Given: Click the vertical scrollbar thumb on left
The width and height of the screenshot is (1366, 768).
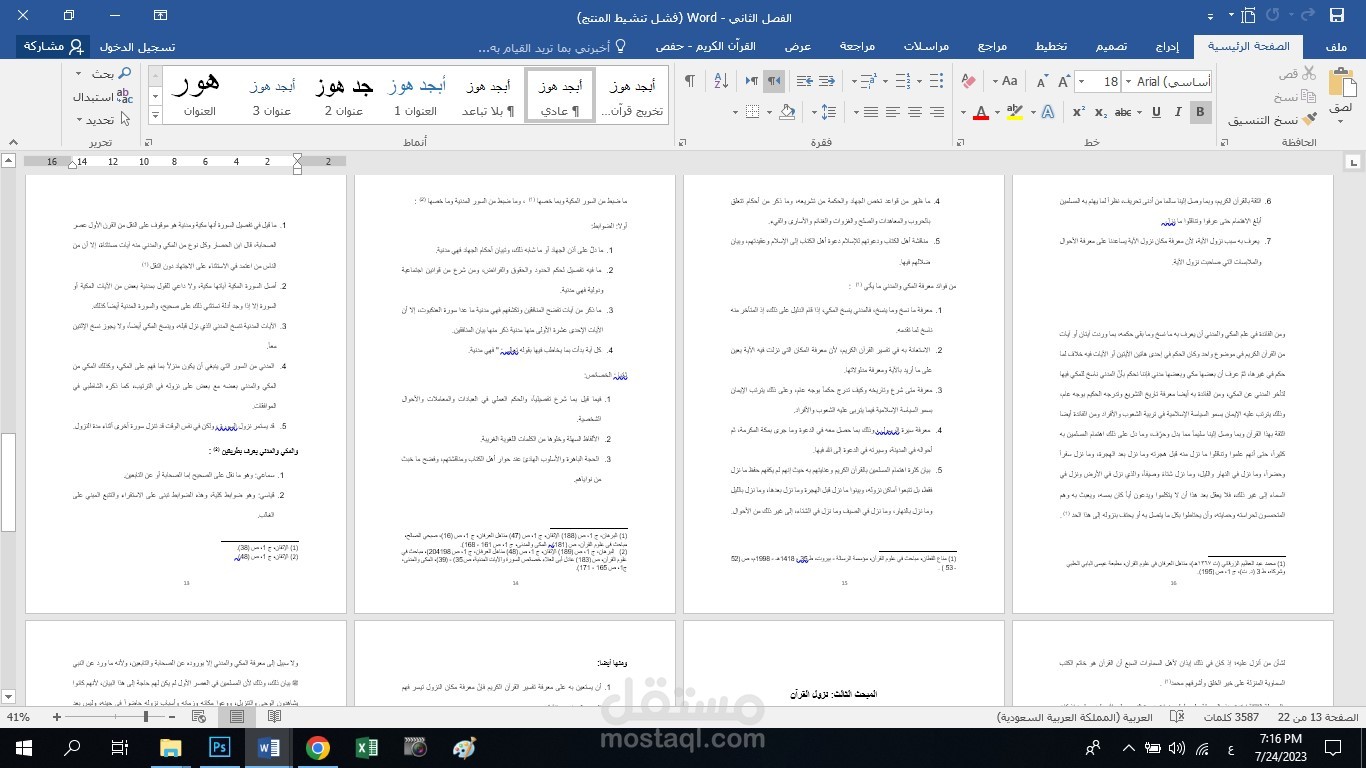Looking at the screenshot, I should pos(8,482).
